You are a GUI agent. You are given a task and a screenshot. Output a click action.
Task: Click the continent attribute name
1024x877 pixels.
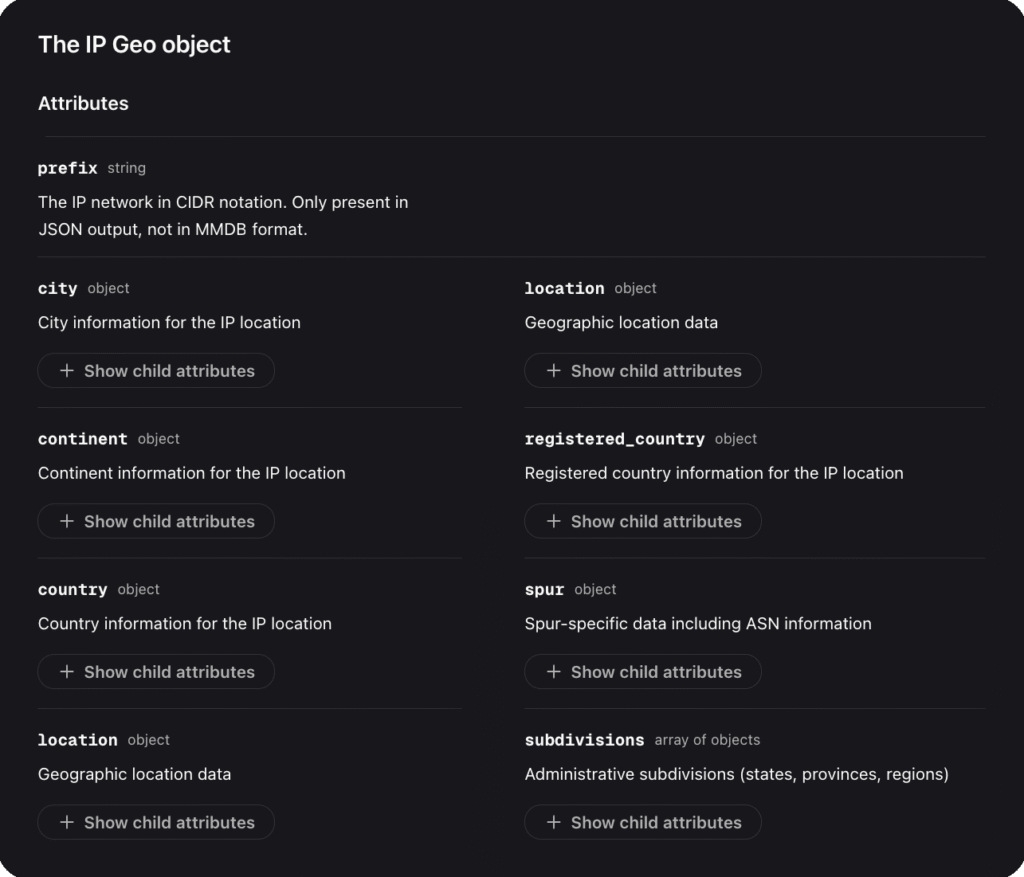[x=82, y=439]
